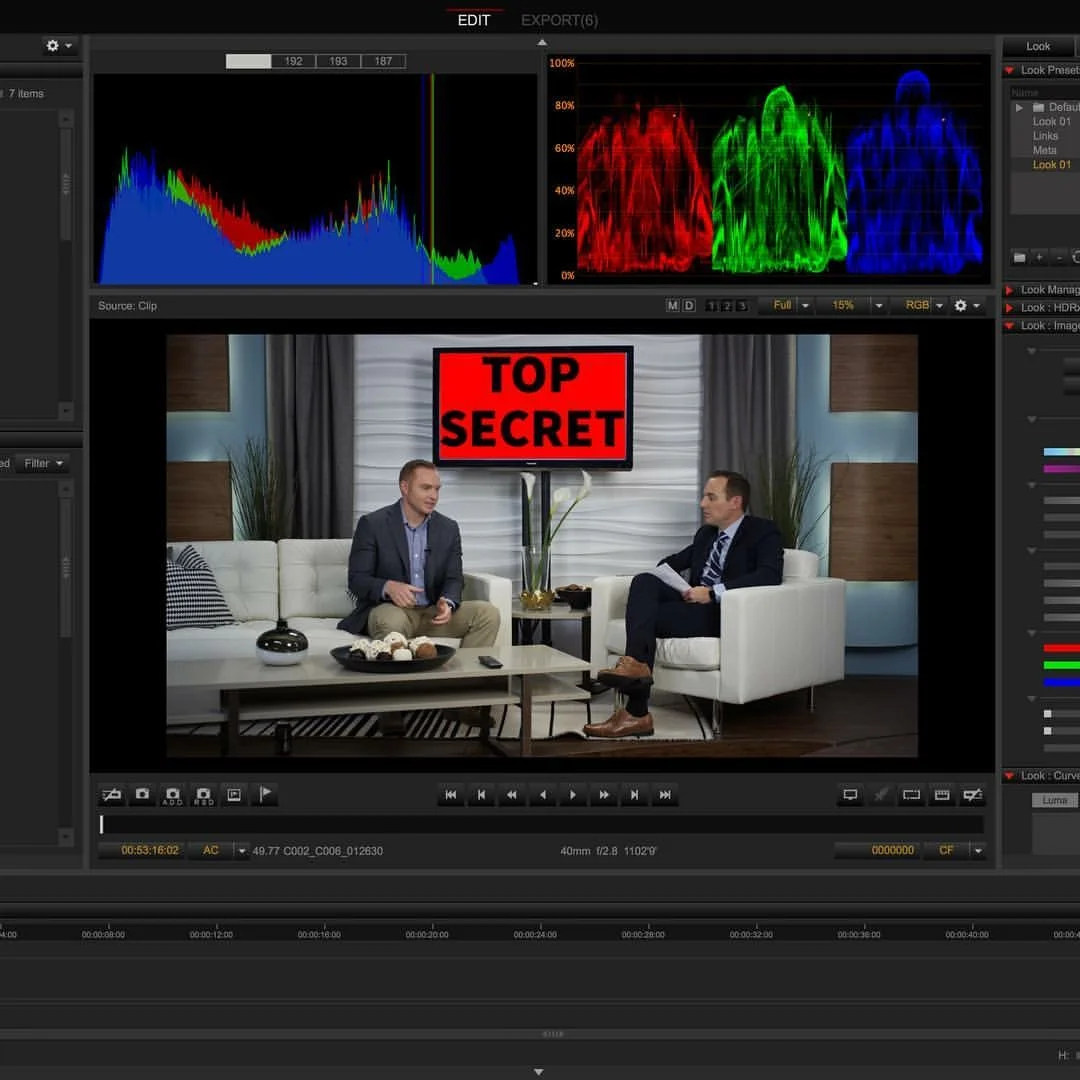Click the framed play preview icon

pyautogui.click(x=234, y=795)
